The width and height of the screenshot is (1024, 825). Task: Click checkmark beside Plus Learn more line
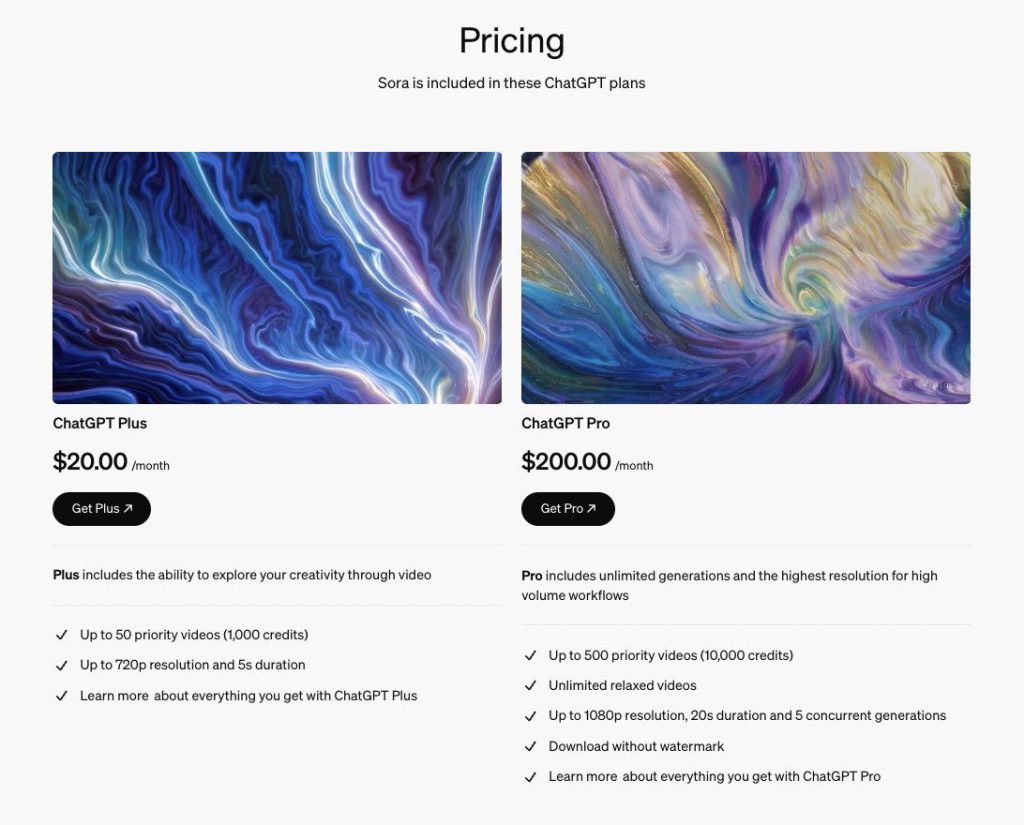point(62,695)
